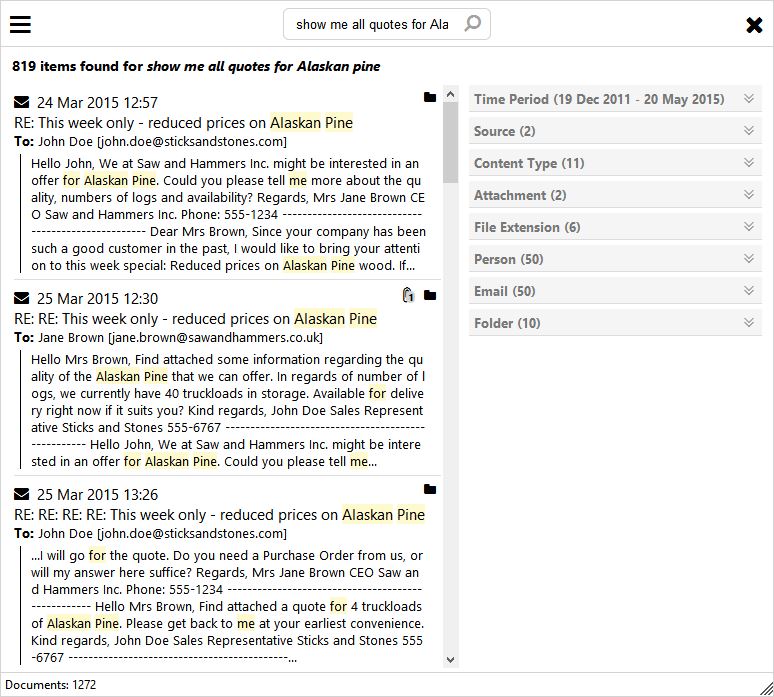Click the results list scrollbar thumb
This screenshot has width=774, height=697.
click(450, 143)
